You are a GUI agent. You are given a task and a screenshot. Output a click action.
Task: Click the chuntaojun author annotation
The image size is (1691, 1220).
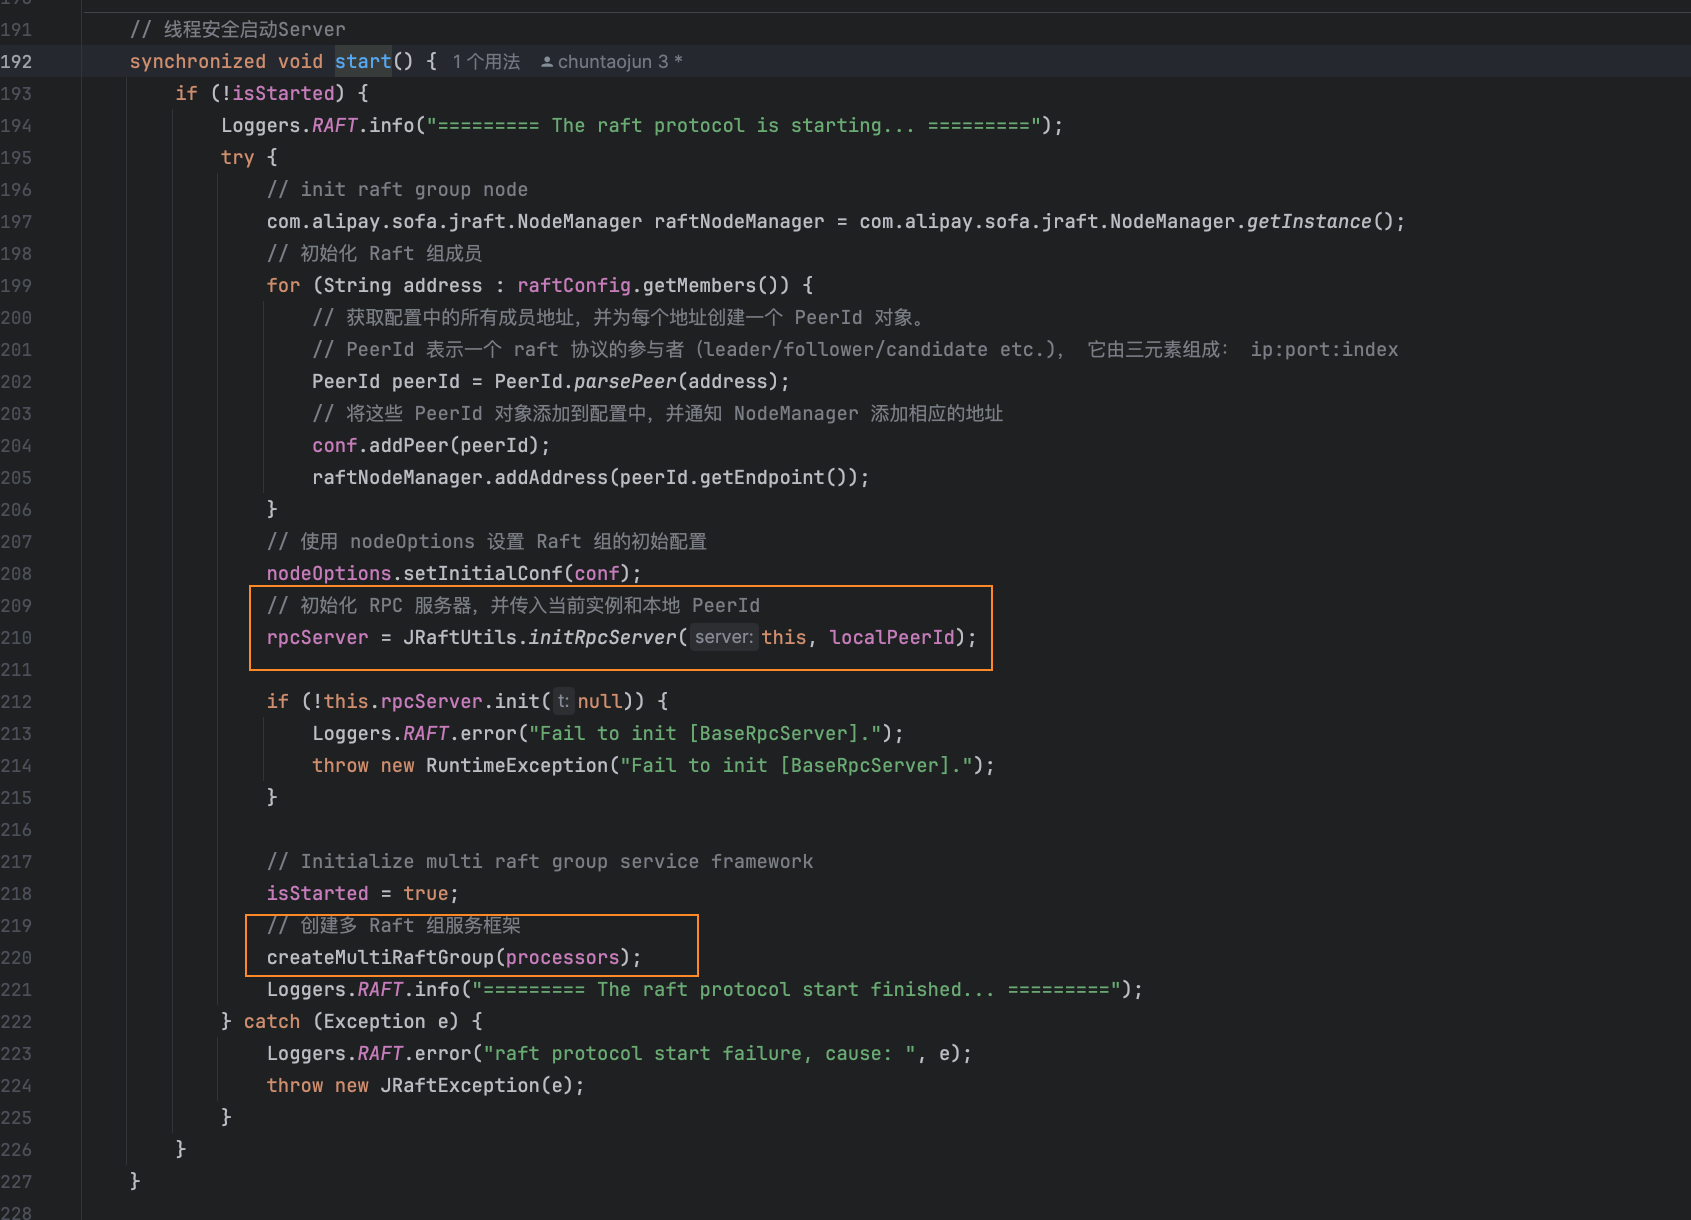pyautogui.click(x=611, y=62)
